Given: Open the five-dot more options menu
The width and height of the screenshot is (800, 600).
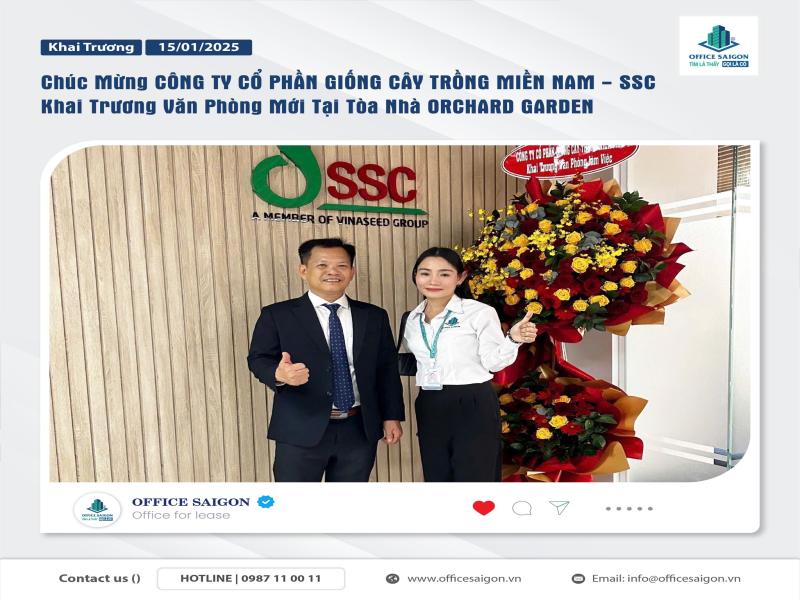Looking at the screenshot, I should point(629,509).
